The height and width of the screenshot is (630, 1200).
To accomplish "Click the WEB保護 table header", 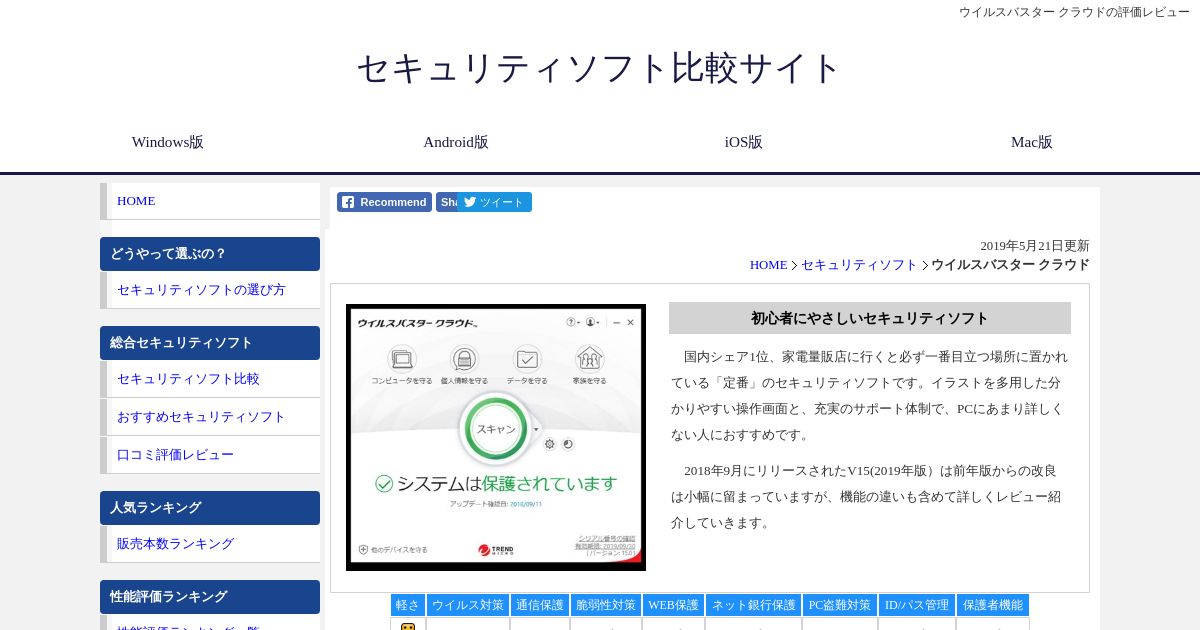I will pyautogui.click(x=674, y=605).
